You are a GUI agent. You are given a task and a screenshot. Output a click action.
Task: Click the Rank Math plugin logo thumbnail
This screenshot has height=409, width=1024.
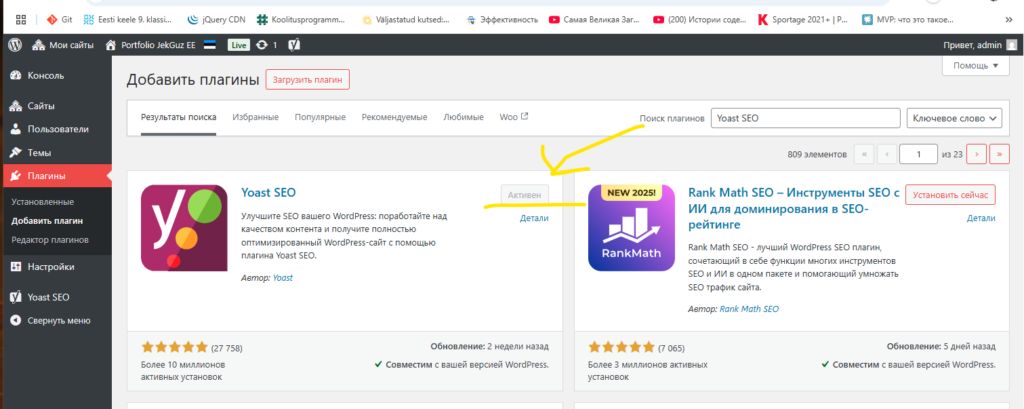632,227
